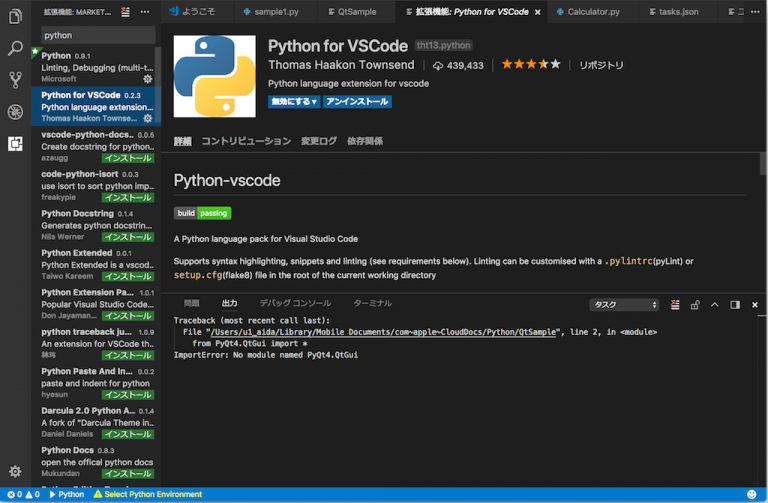Install Darcula 2.0 Python theme extension
768x503 pixels.
point(128,434)
